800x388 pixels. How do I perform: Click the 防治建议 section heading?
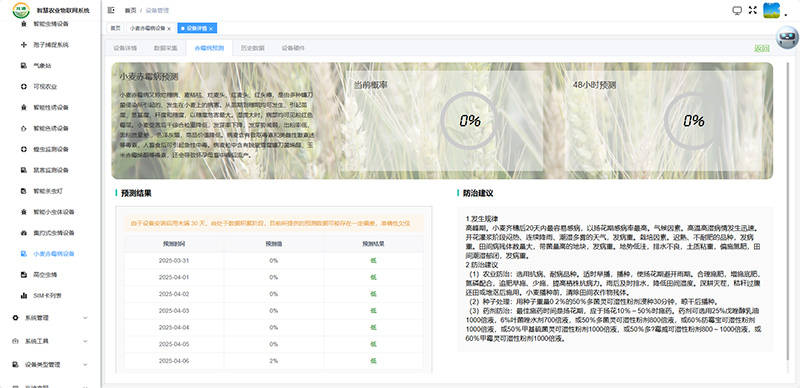tap(478, 193)
